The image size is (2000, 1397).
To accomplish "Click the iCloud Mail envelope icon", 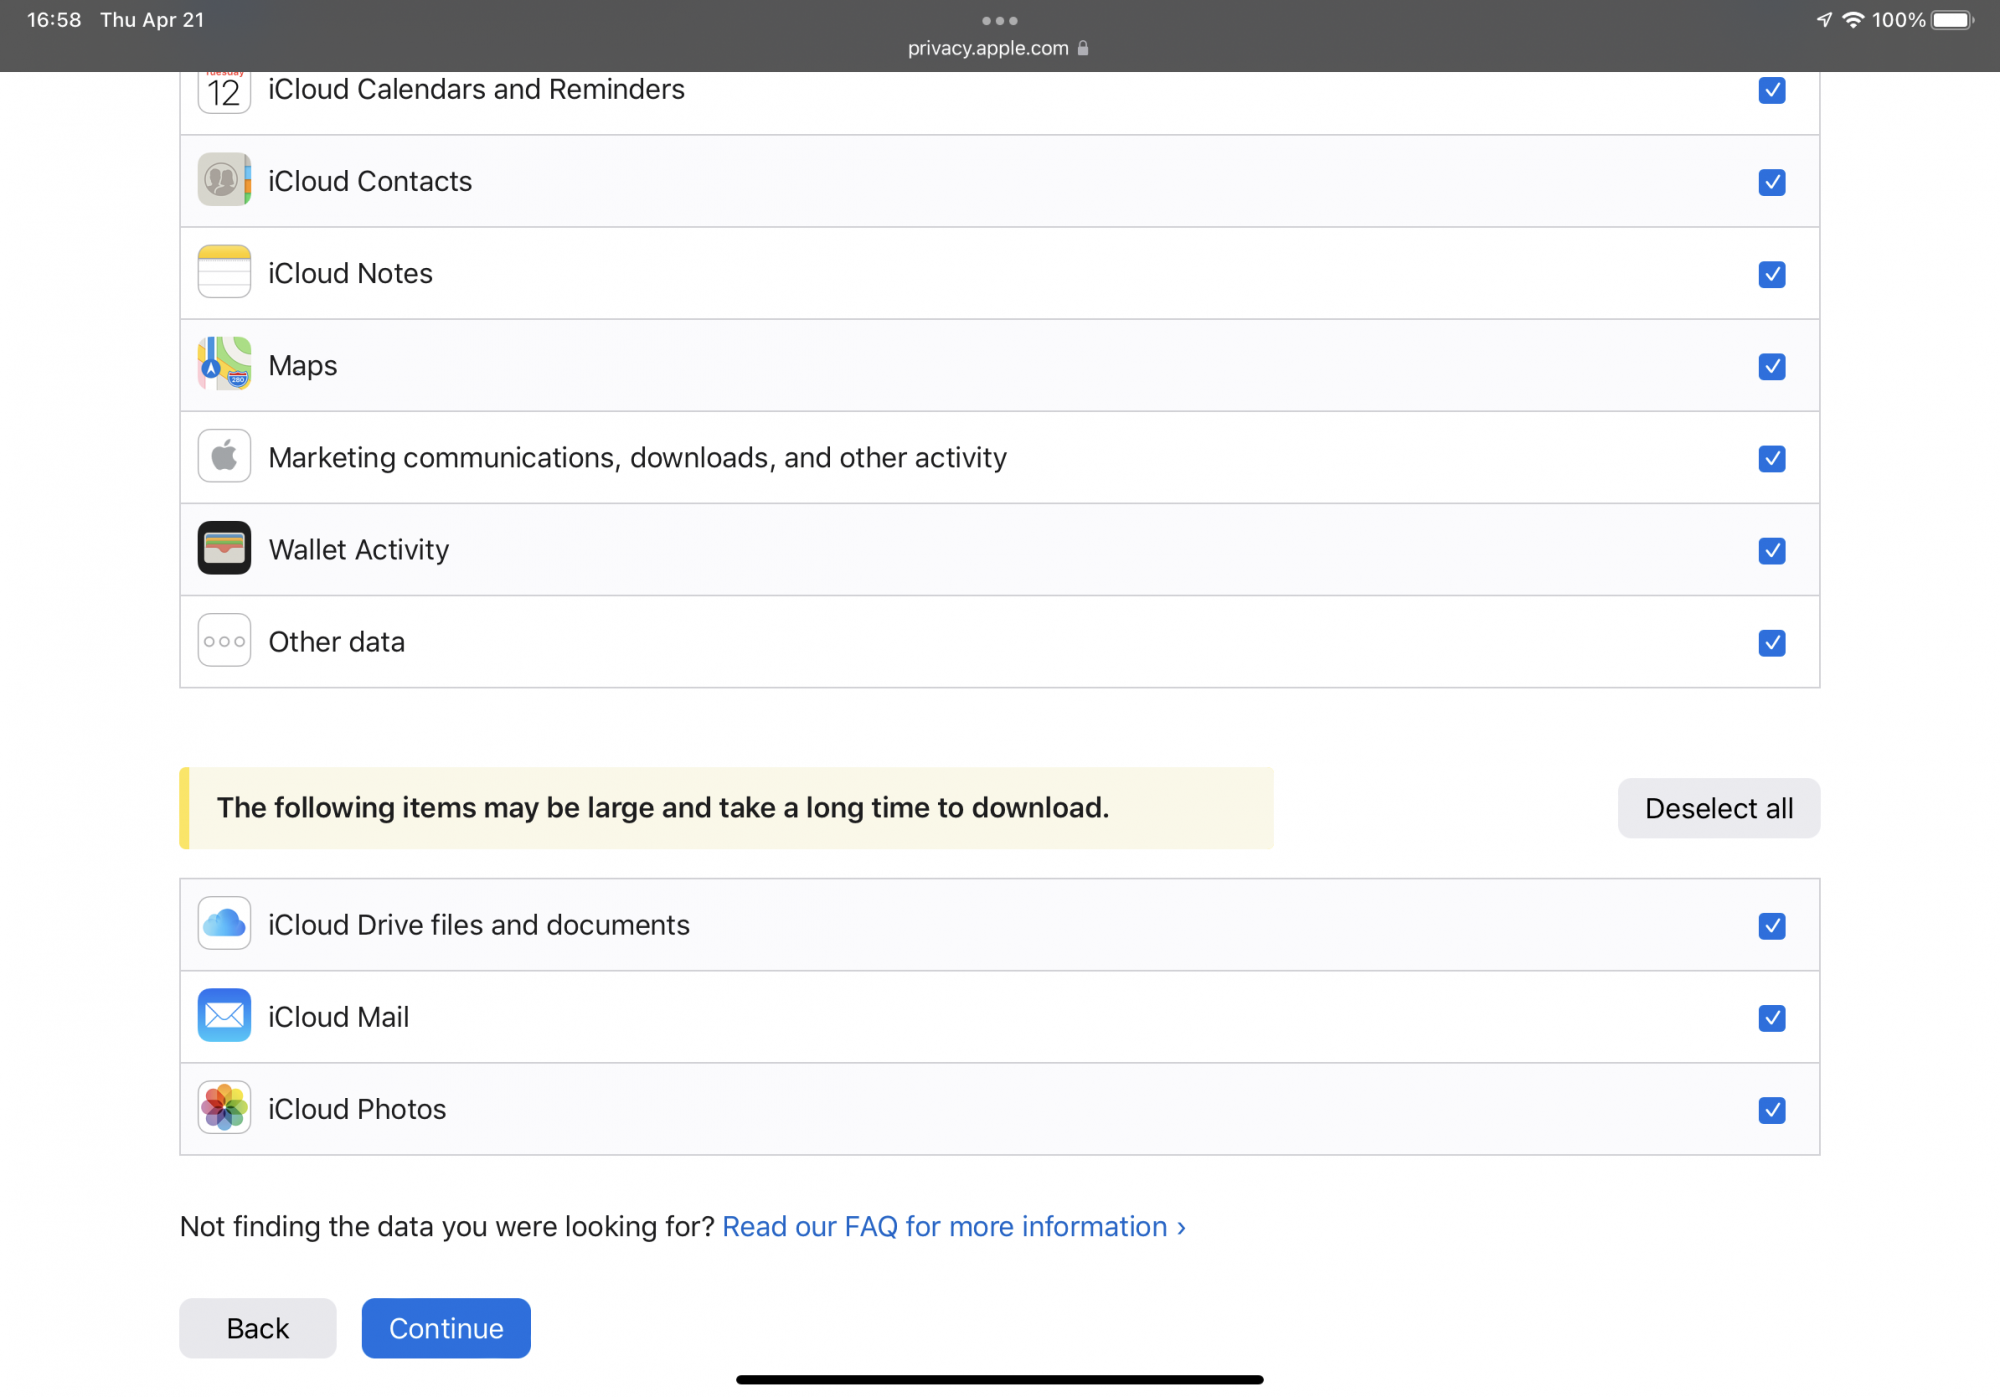I will [x=224, y=1016].
